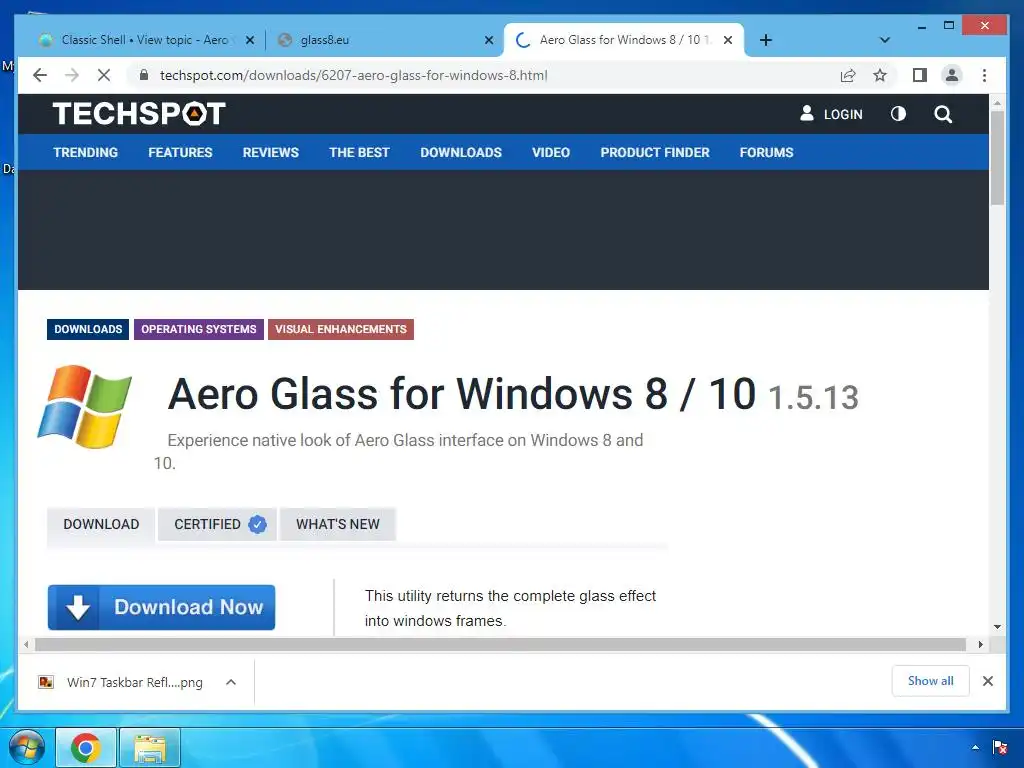1024x768 pixels.
Task: Open the TRENDING menu
Action: pyautogui.click(x=86, y=152)
